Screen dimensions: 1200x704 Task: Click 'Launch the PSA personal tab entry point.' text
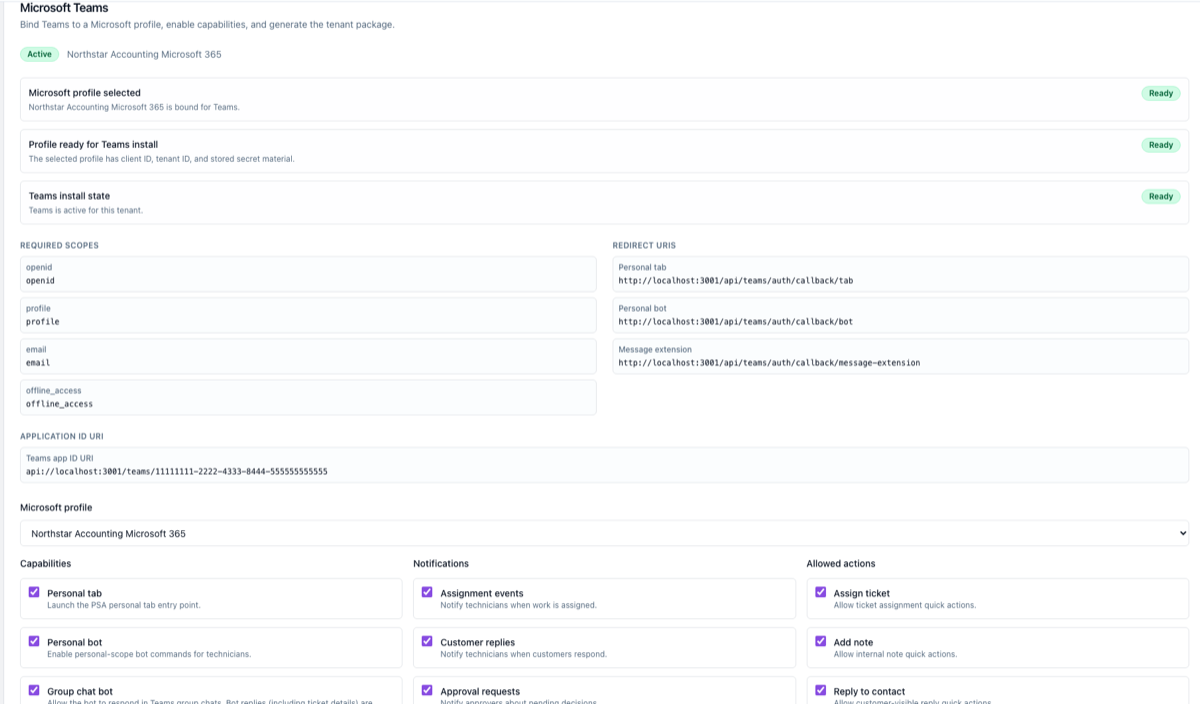coord(124,605)
